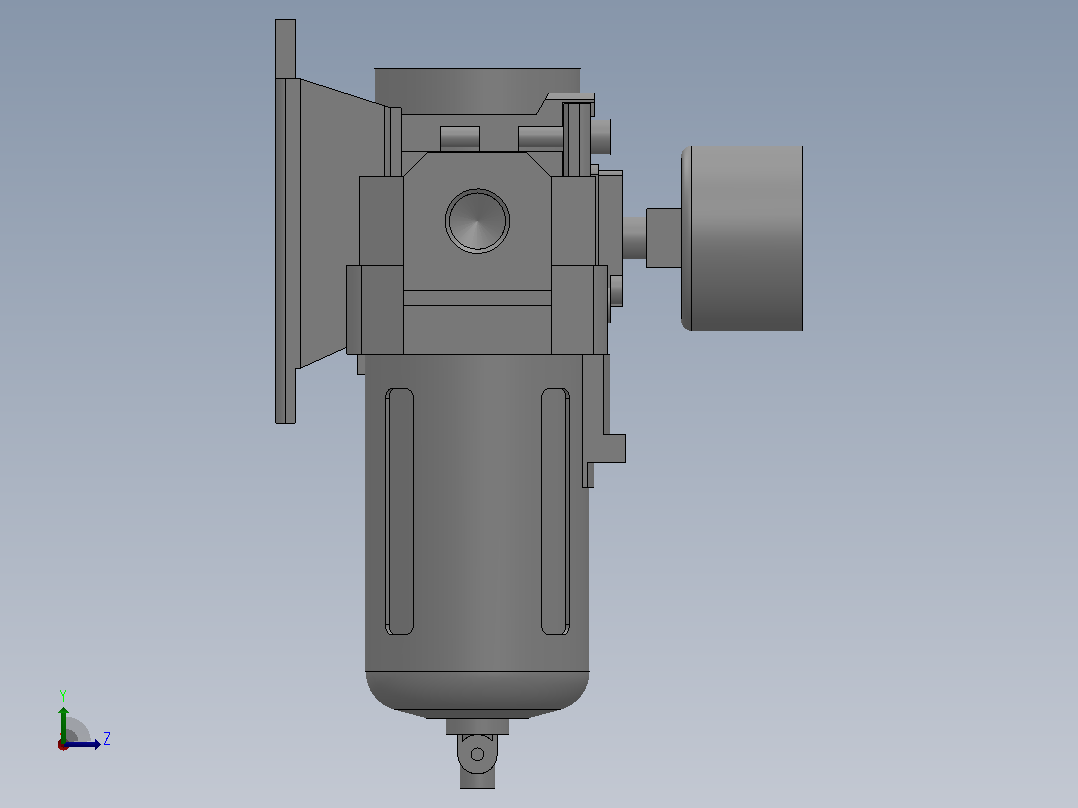The image size is (1078, 808).
Task: Select the pressure gauge cylinder on the right
Action: click(x=742, y=238)
